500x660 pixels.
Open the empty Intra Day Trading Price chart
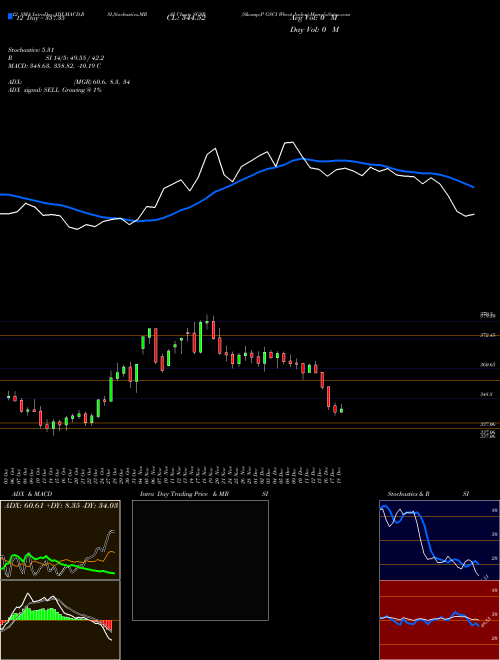pos(200,560)
